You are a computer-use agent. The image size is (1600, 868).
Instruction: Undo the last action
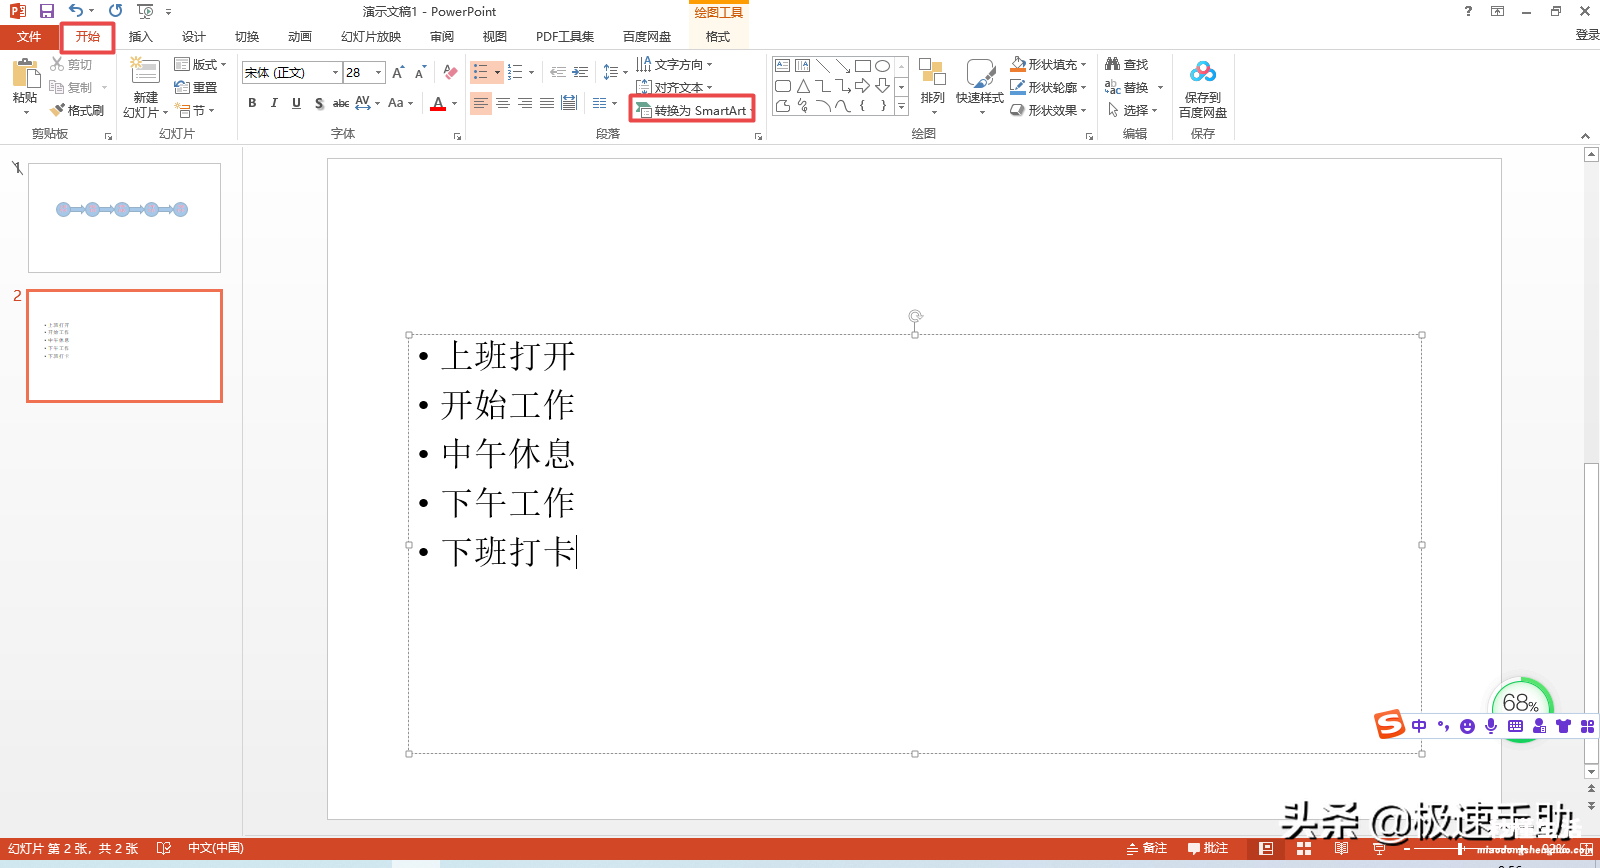click(x=76, y=11)
